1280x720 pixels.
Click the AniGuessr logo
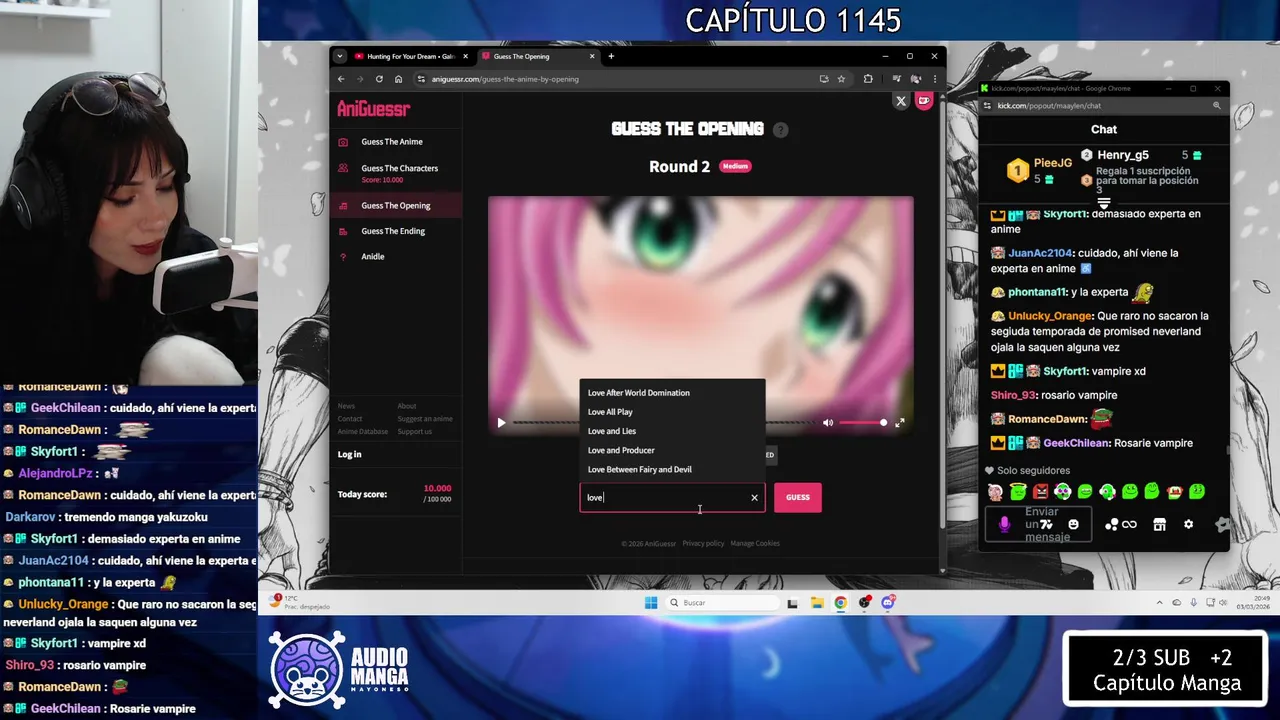(x=373, y=109)
